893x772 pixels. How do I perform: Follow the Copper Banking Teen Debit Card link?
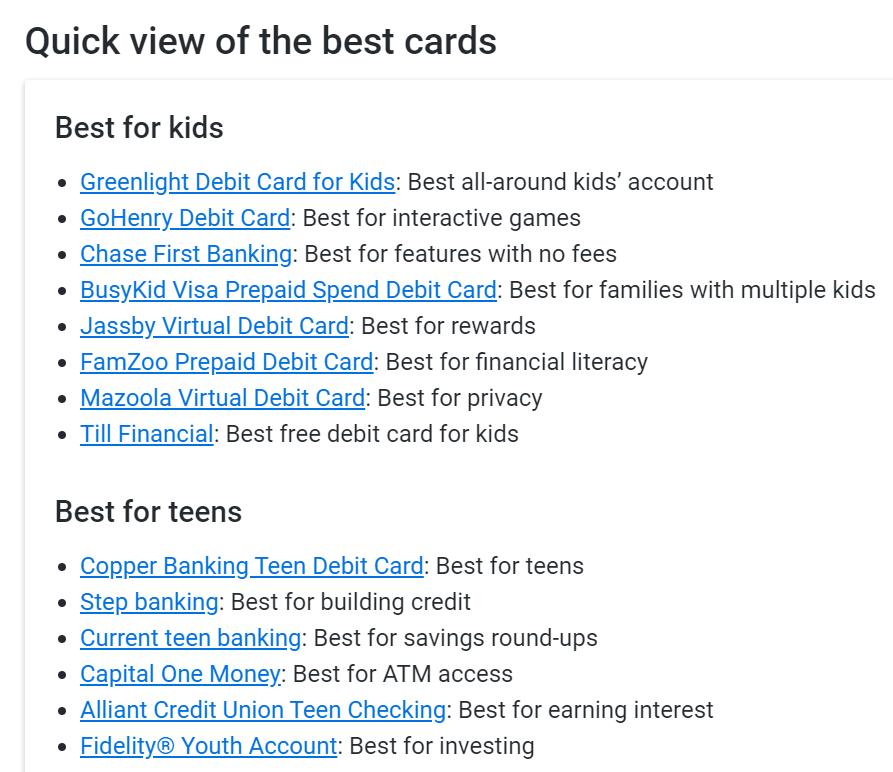click(x=252, y=566)
